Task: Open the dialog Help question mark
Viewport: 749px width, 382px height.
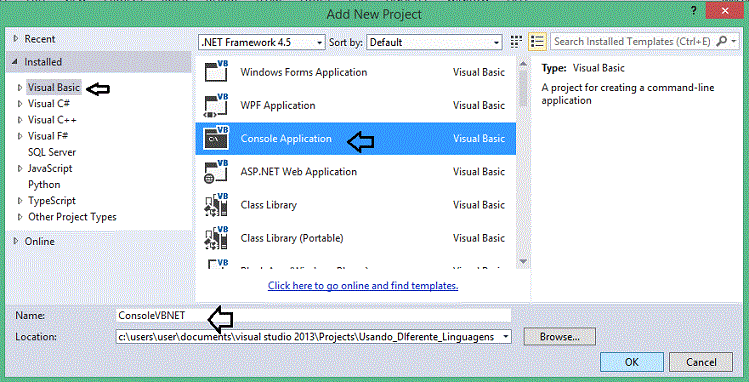Action: 694,11
